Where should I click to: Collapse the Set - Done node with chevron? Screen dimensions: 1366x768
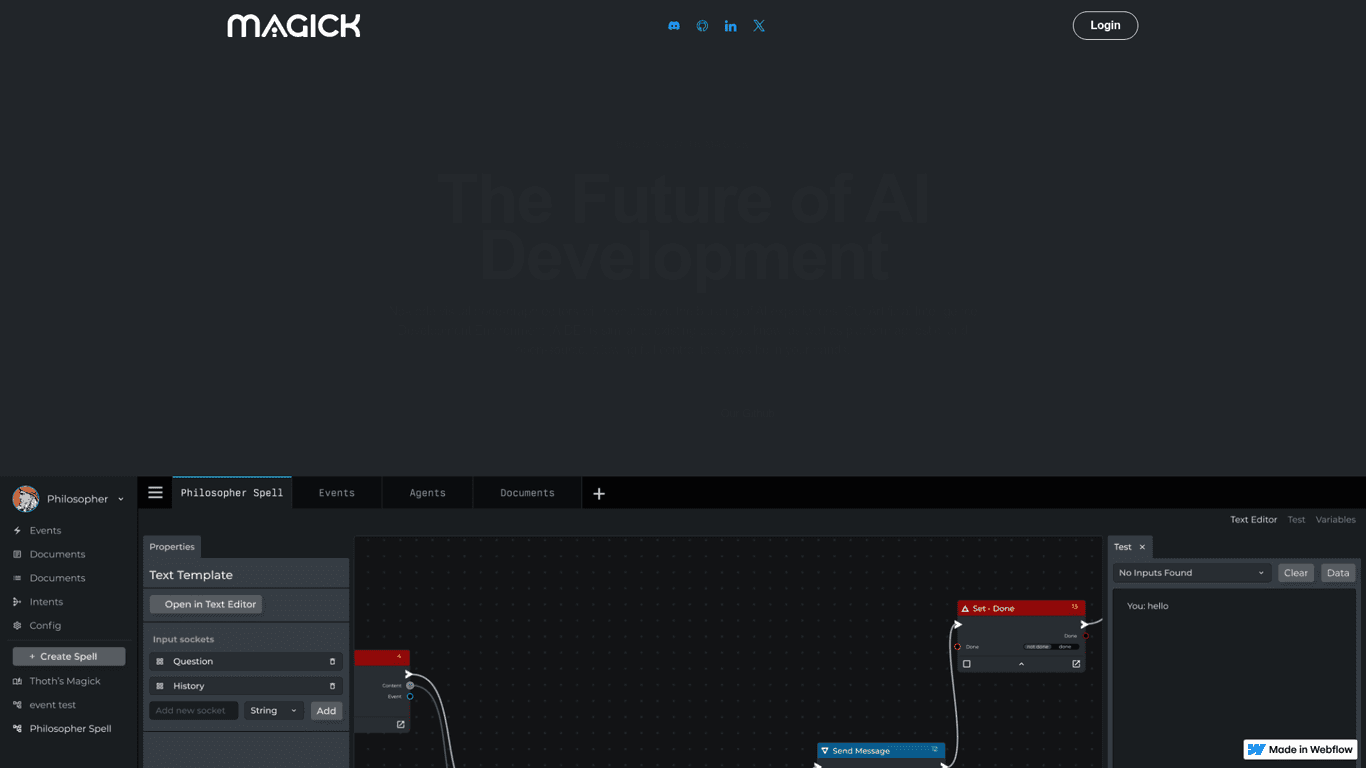pyautogui.click(x=1021, y=664)
